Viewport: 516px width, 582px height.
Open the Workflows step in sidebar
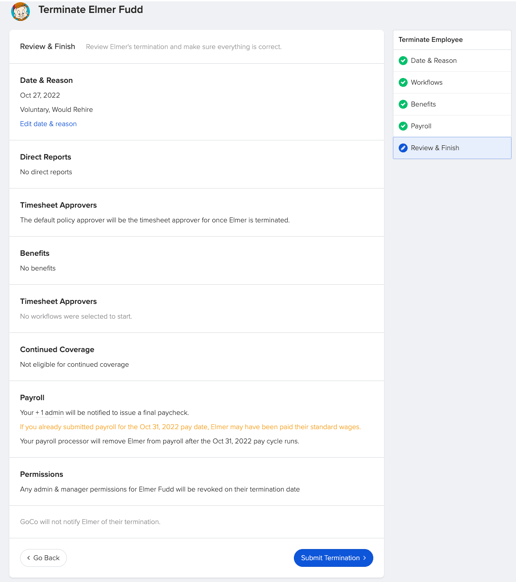(x=452, y=82)
